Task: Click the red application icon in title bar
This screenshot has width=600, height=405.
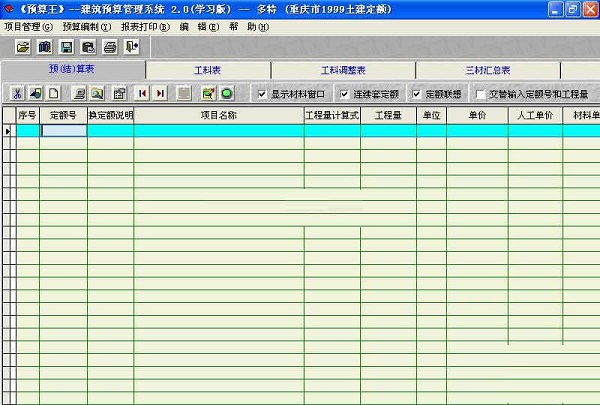Action: [9, 8]
